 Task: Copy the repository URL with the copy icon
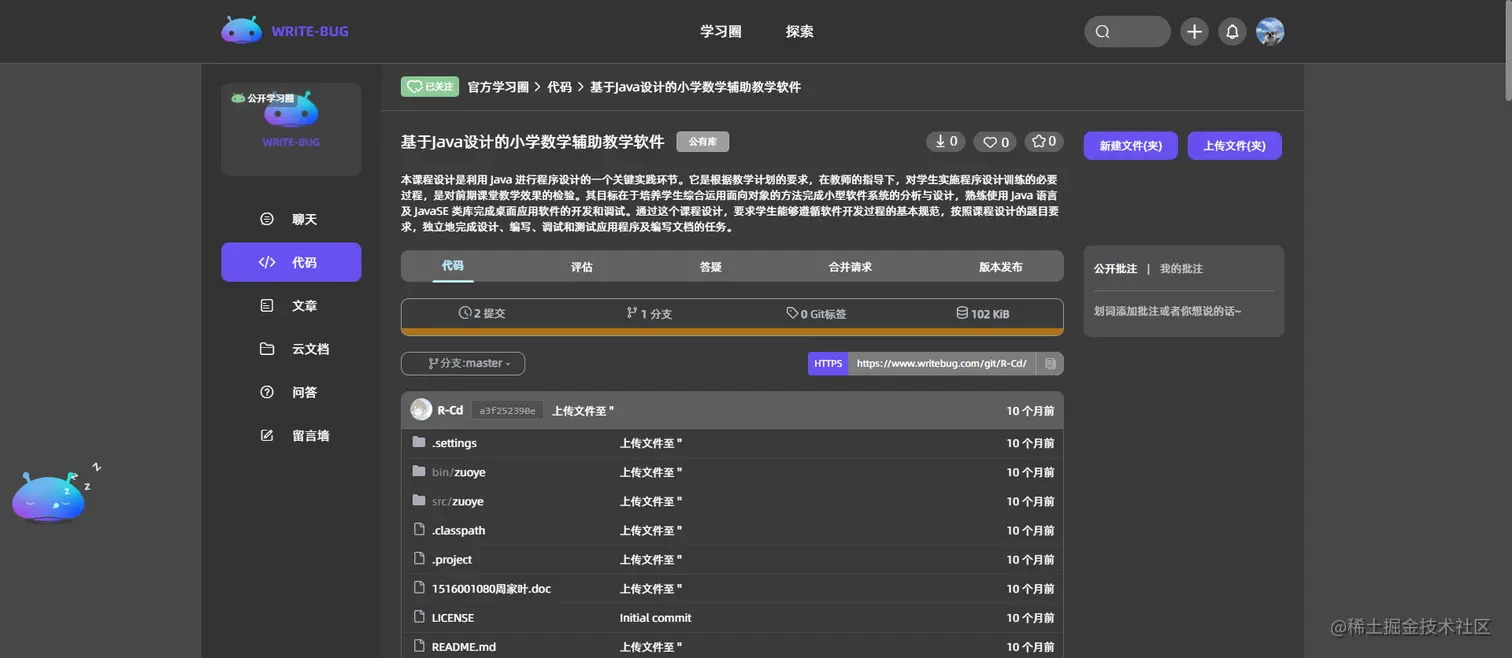[x=1050, y=363]
